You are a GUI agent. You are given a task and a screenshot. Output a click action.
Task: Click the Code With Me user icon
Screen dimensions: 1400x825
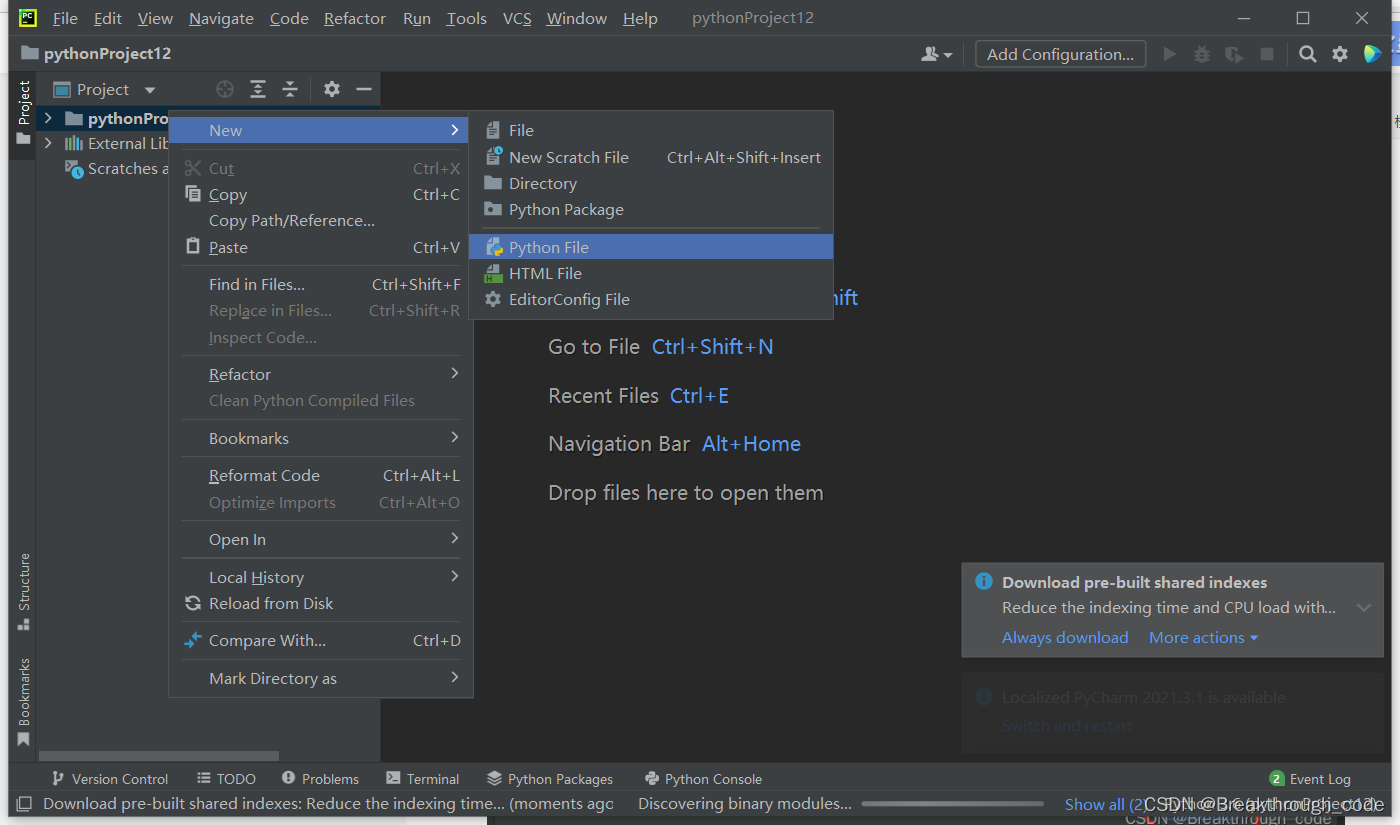tap(937, 54)
